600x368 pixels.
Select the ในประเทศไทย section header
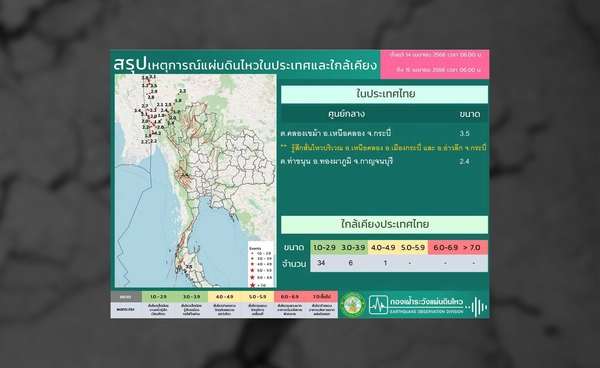coord(385,94)
